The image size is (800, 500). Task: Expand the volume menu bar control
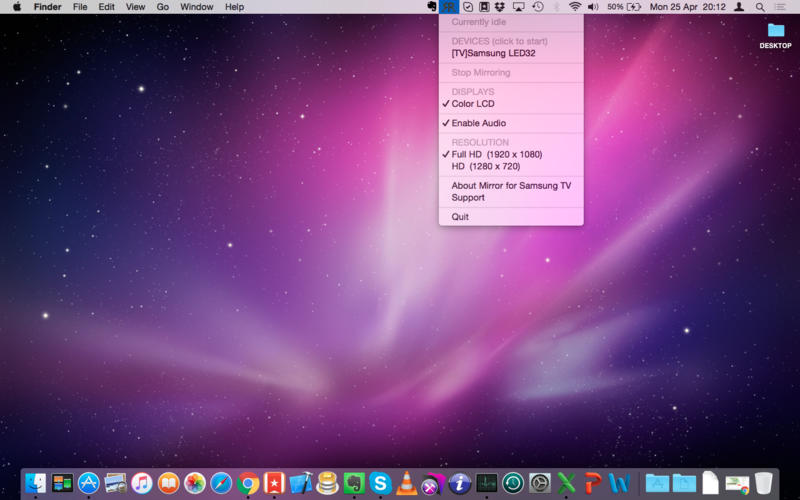click(593, 7)
